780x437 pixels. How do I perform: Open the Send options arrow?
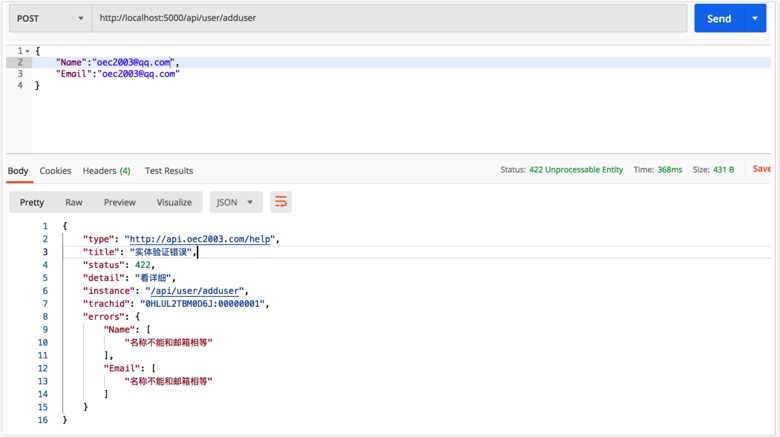(x=755, y=18)
